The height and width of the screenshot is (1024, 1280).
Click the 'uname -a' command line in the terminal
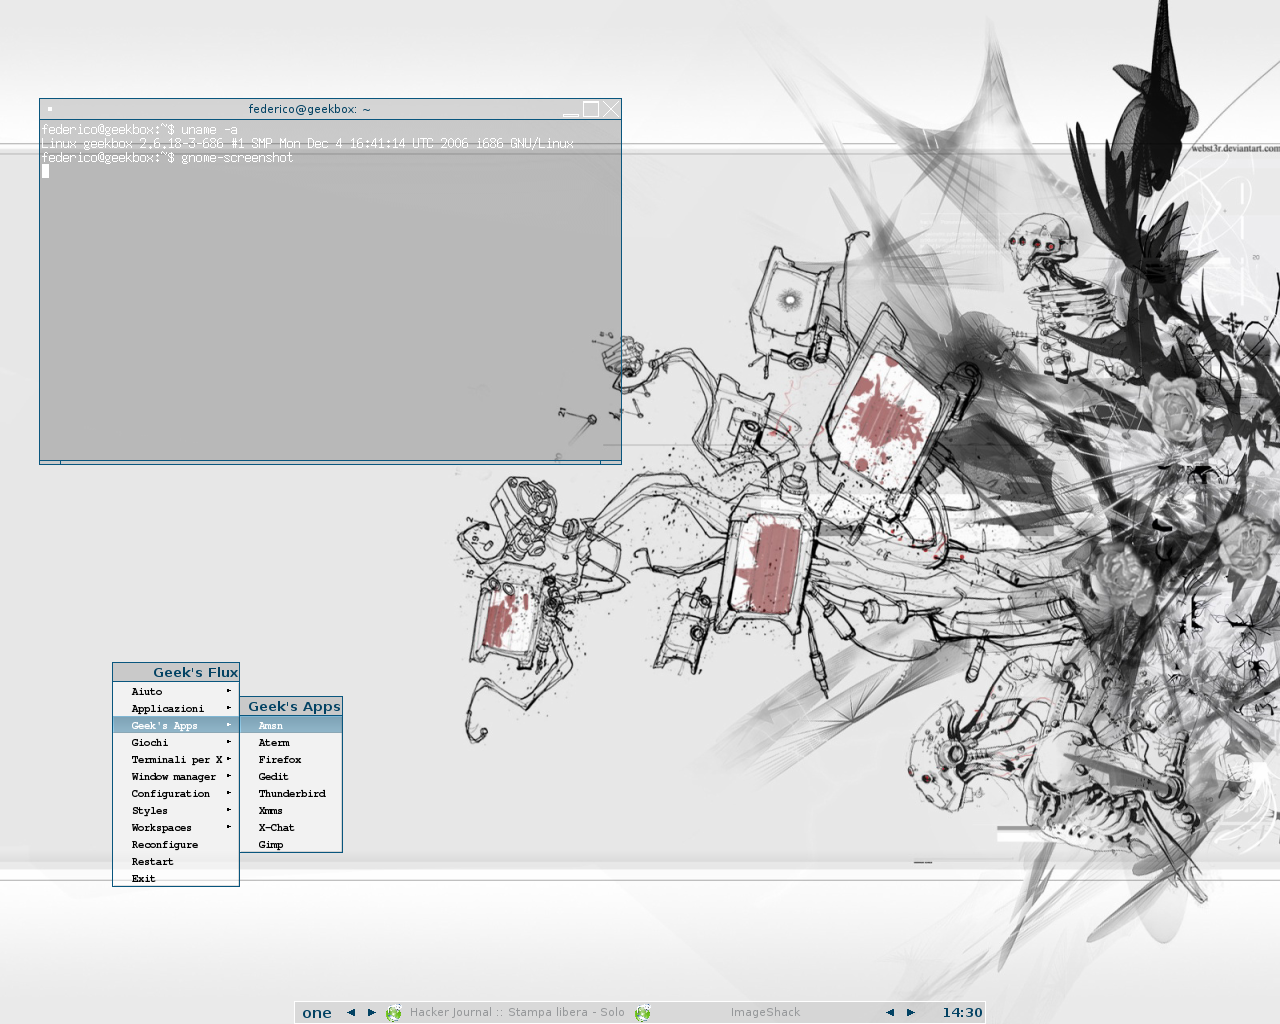click(x=140, y=129)
